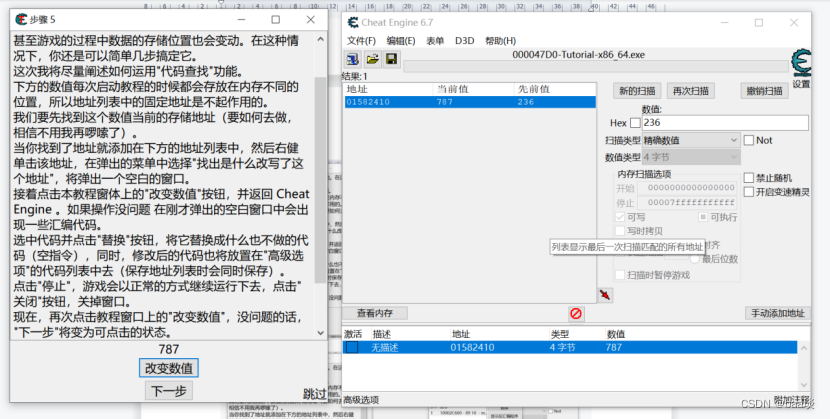
Task: Click the 跳过 skip link
Action: [x=314, y=394]
